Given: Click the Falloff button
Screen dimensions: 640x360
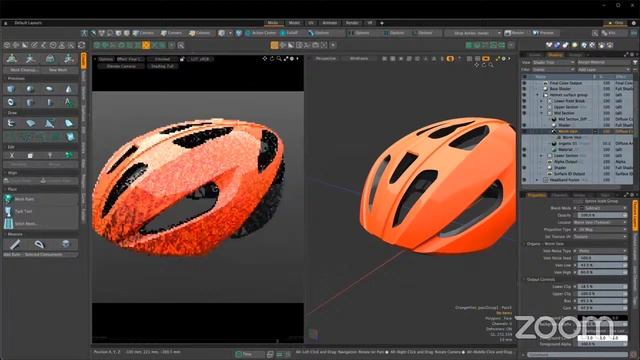Looking at the screenshot, I should [289, 33].
